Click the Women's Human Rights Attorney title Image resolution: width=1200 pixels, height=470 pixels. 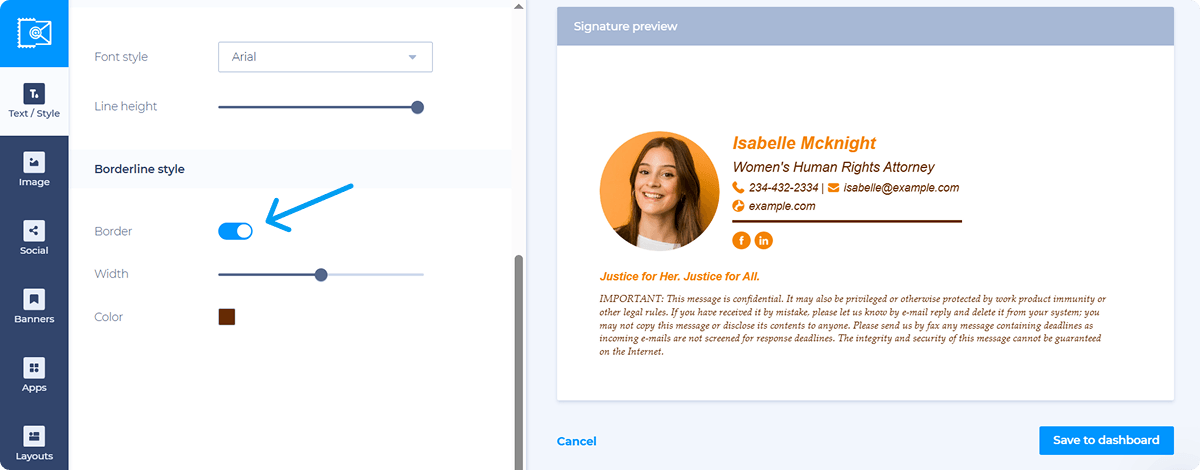click(x=833, y=167)
